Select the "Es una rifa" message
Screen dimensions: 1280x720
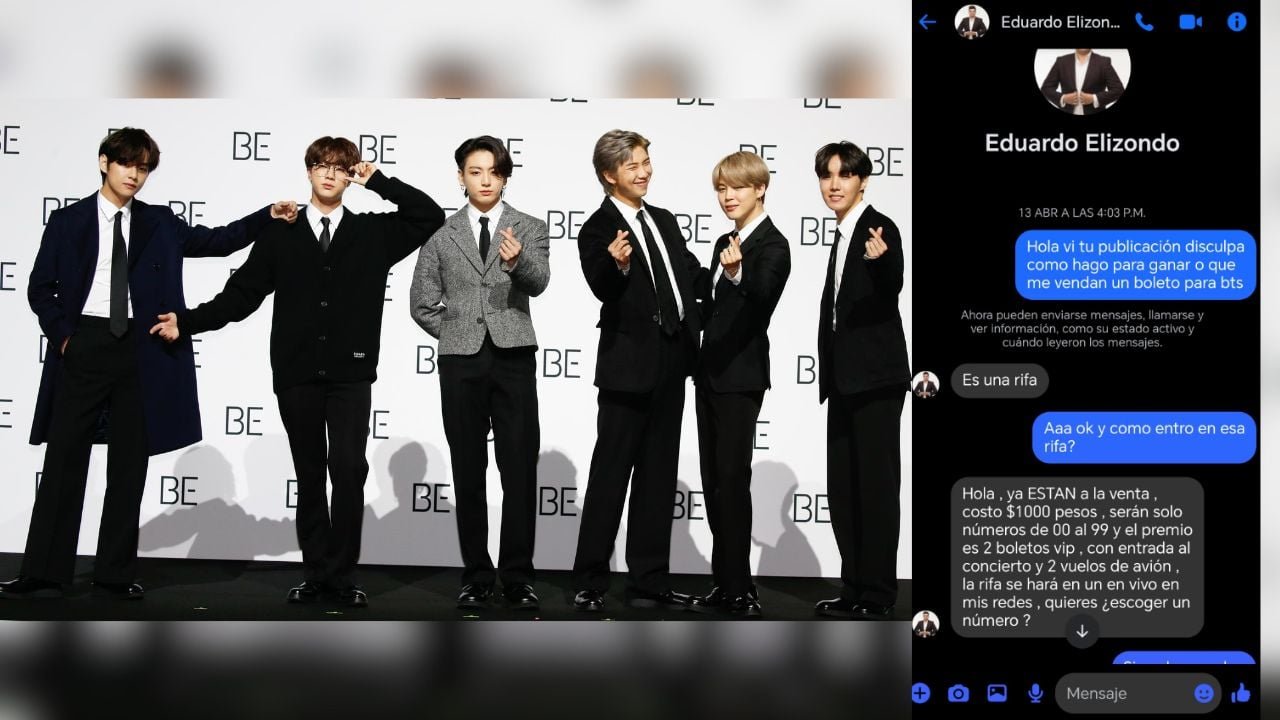pyautogui.click(x=1000, y=380)
